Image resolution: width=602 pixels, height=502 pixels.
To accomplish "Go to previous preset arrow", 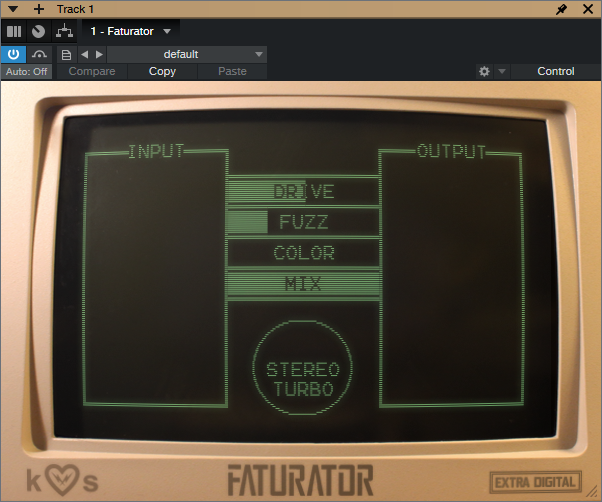I will (x=85, y=54).
